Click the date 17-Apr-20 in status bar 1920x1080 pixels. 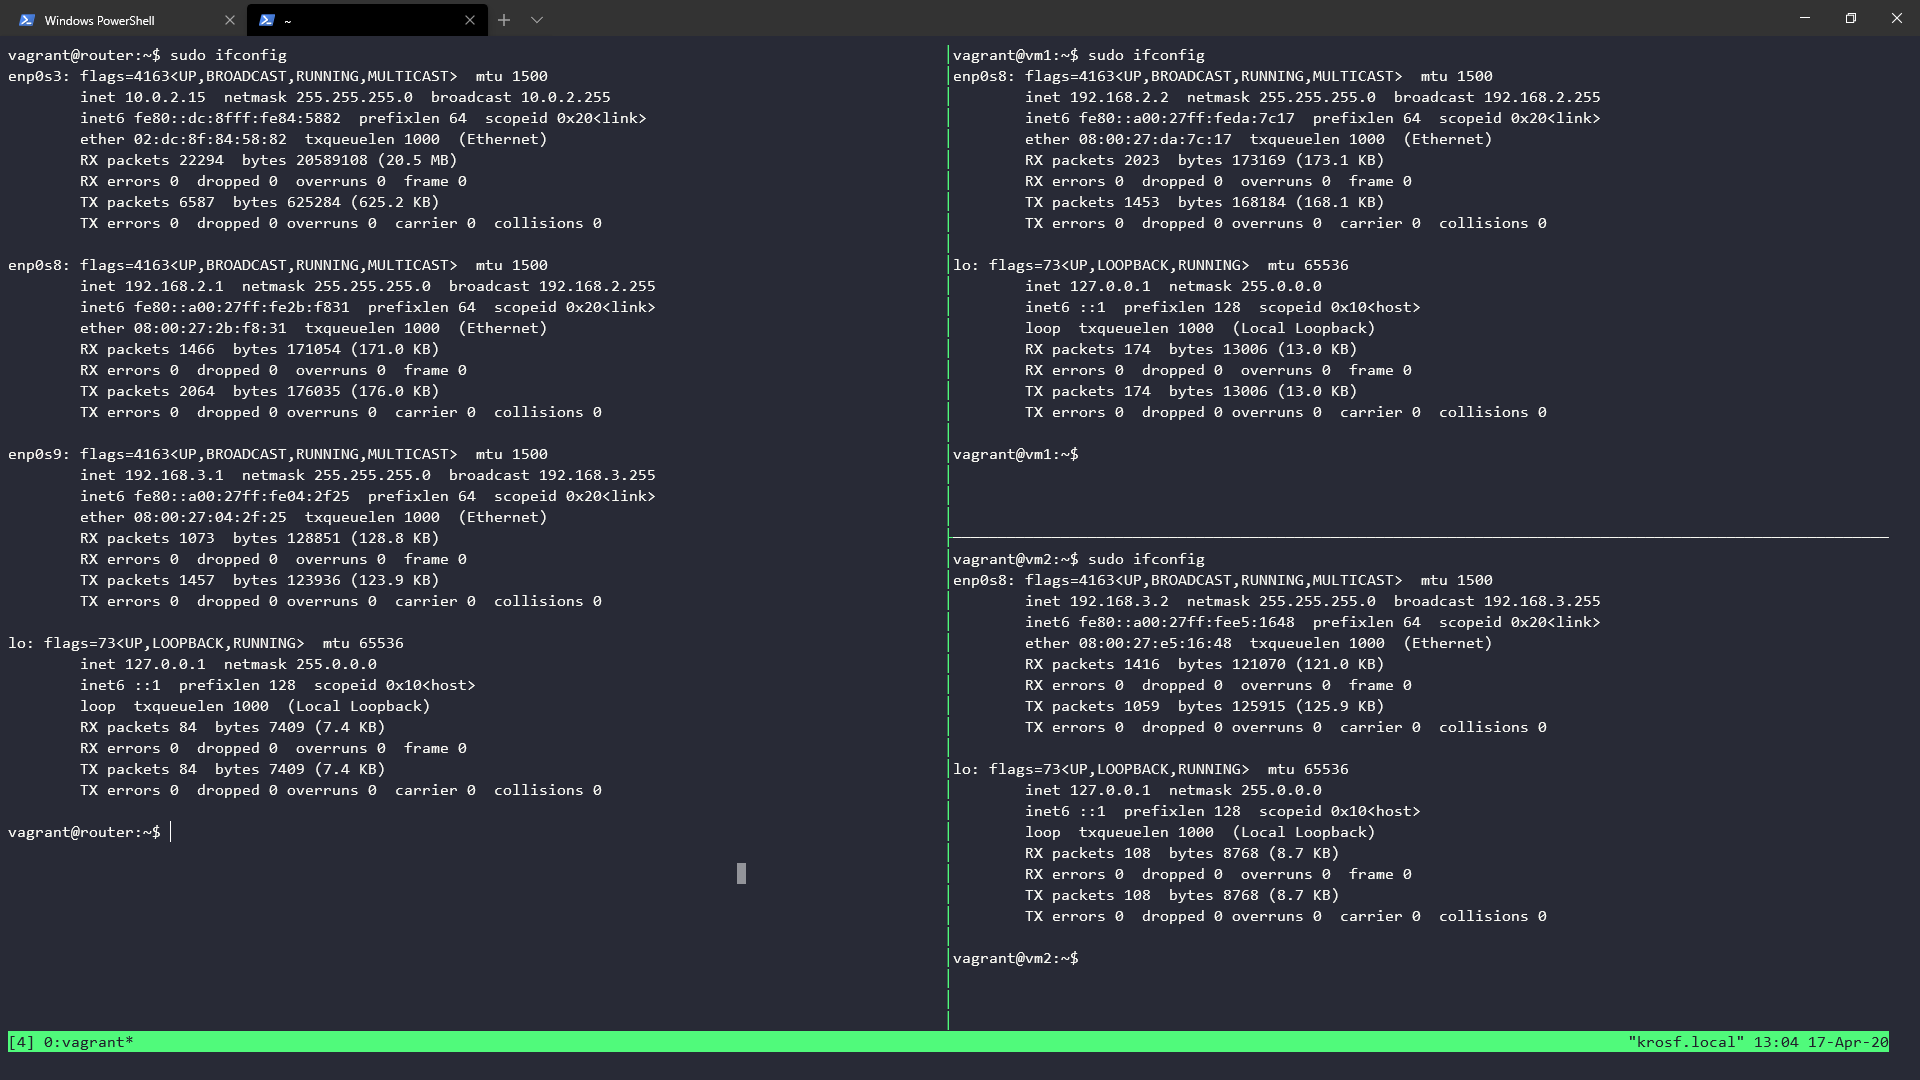pos(1848,1042)
